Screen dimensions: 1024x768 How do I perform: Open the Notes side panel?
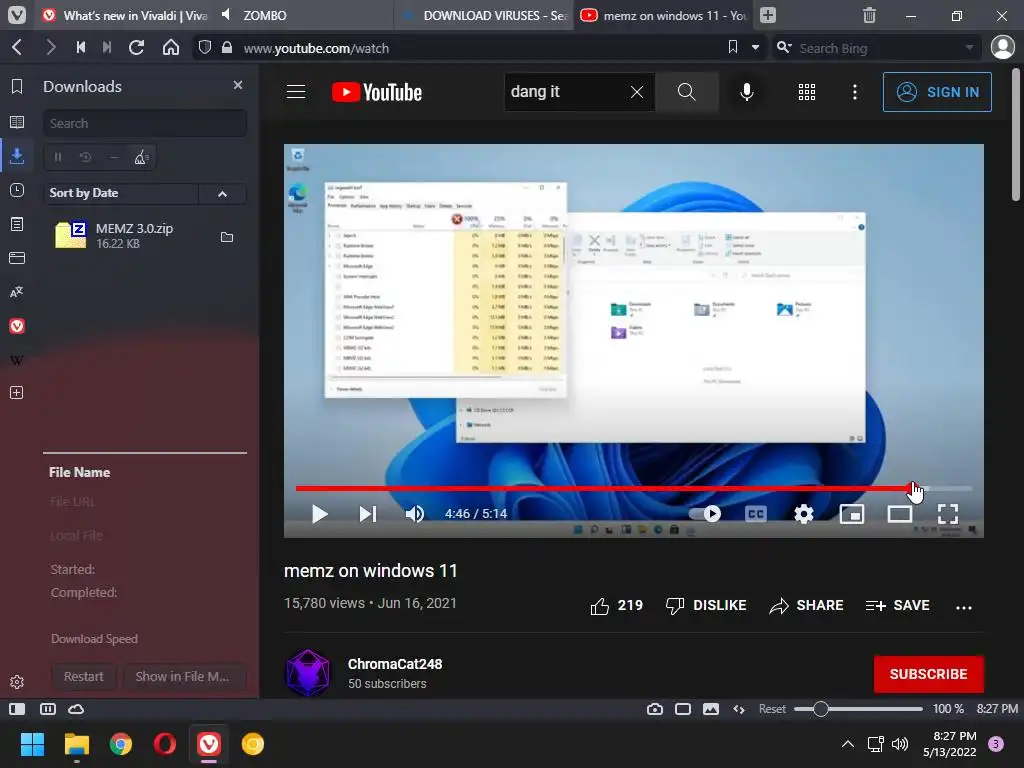[x=17, y=224]
